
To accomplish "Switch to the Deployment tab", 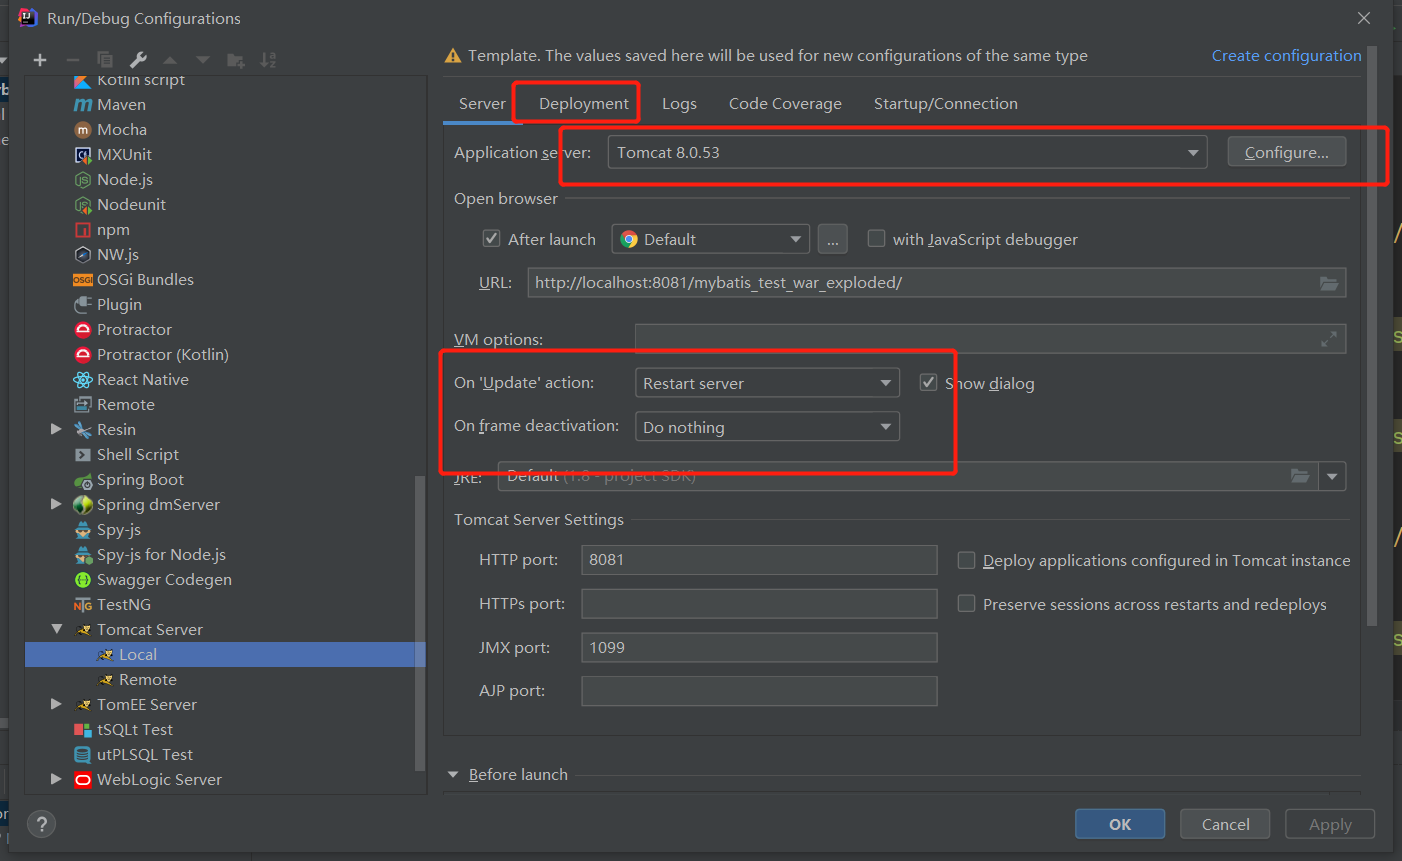I will pos(583,104).
